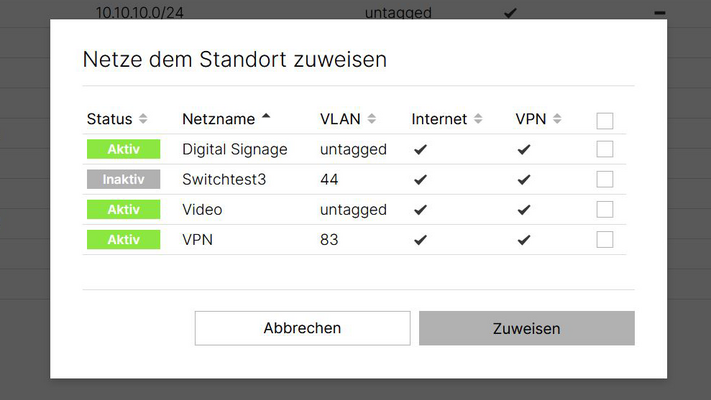Image resolution: width=711 pixels, height=400 pixels.
Task: Sort table by Status column arrows
Action: click(144, 119)
